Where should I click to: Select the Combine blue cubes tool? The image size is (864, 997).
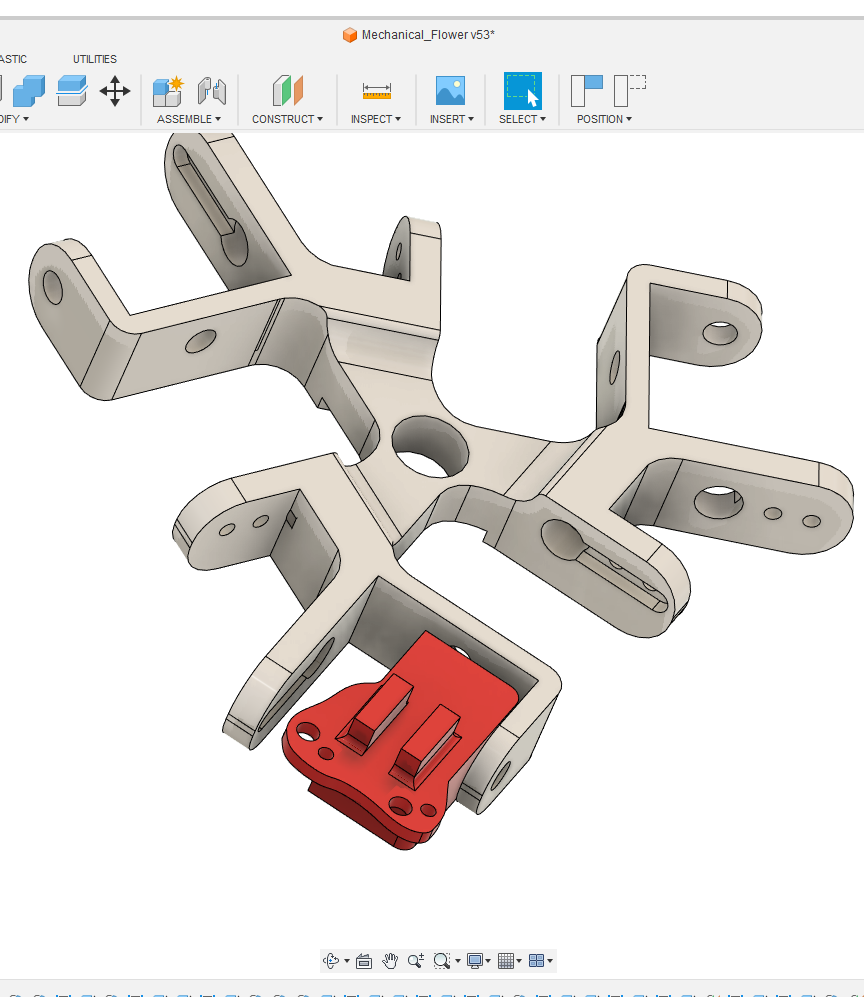[29, 91]
